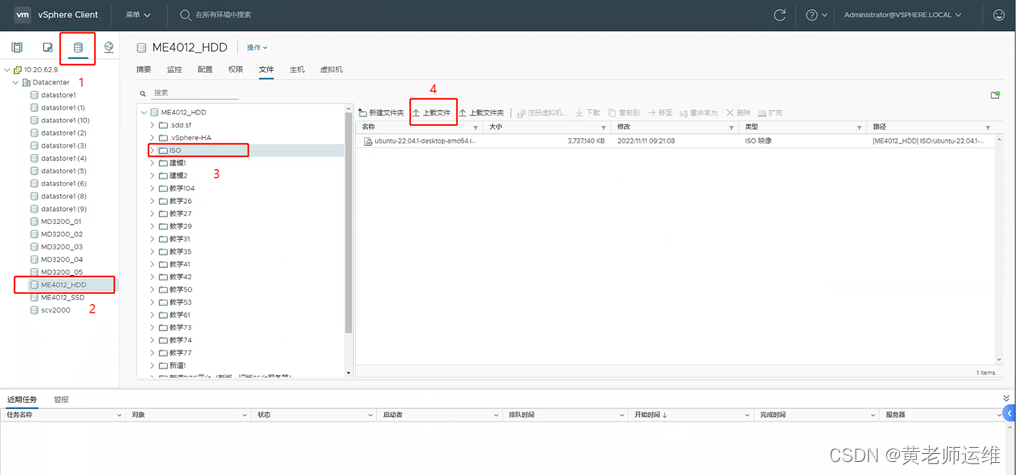1016x475 pixels.
Task: Click the smiley feedback icon
Action: 999,14
